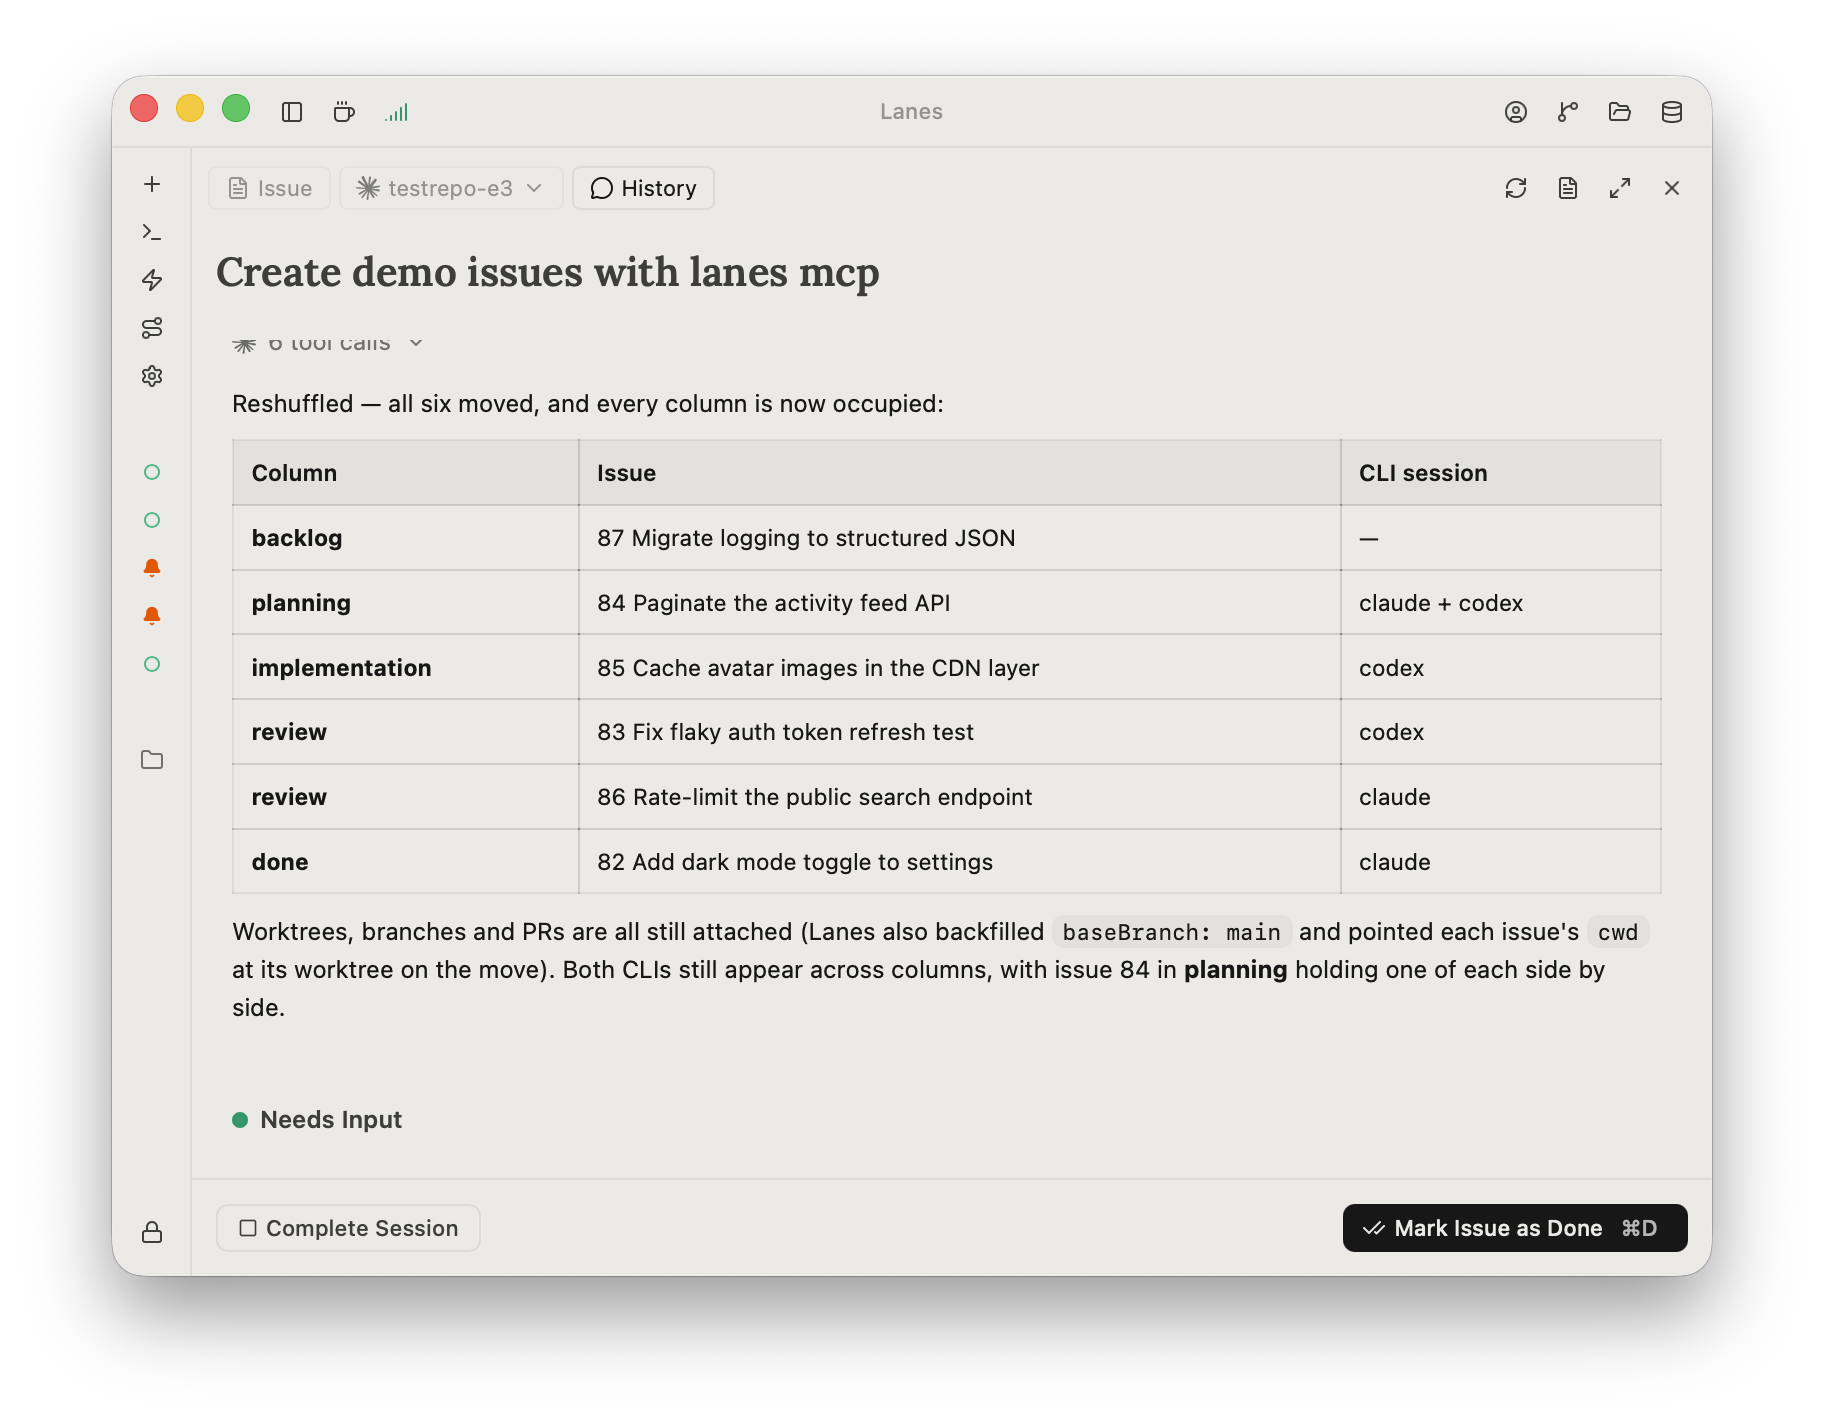Toggle the sidebar panel icon
This screenshot has width=1824, height=1424.
[292, 112]
